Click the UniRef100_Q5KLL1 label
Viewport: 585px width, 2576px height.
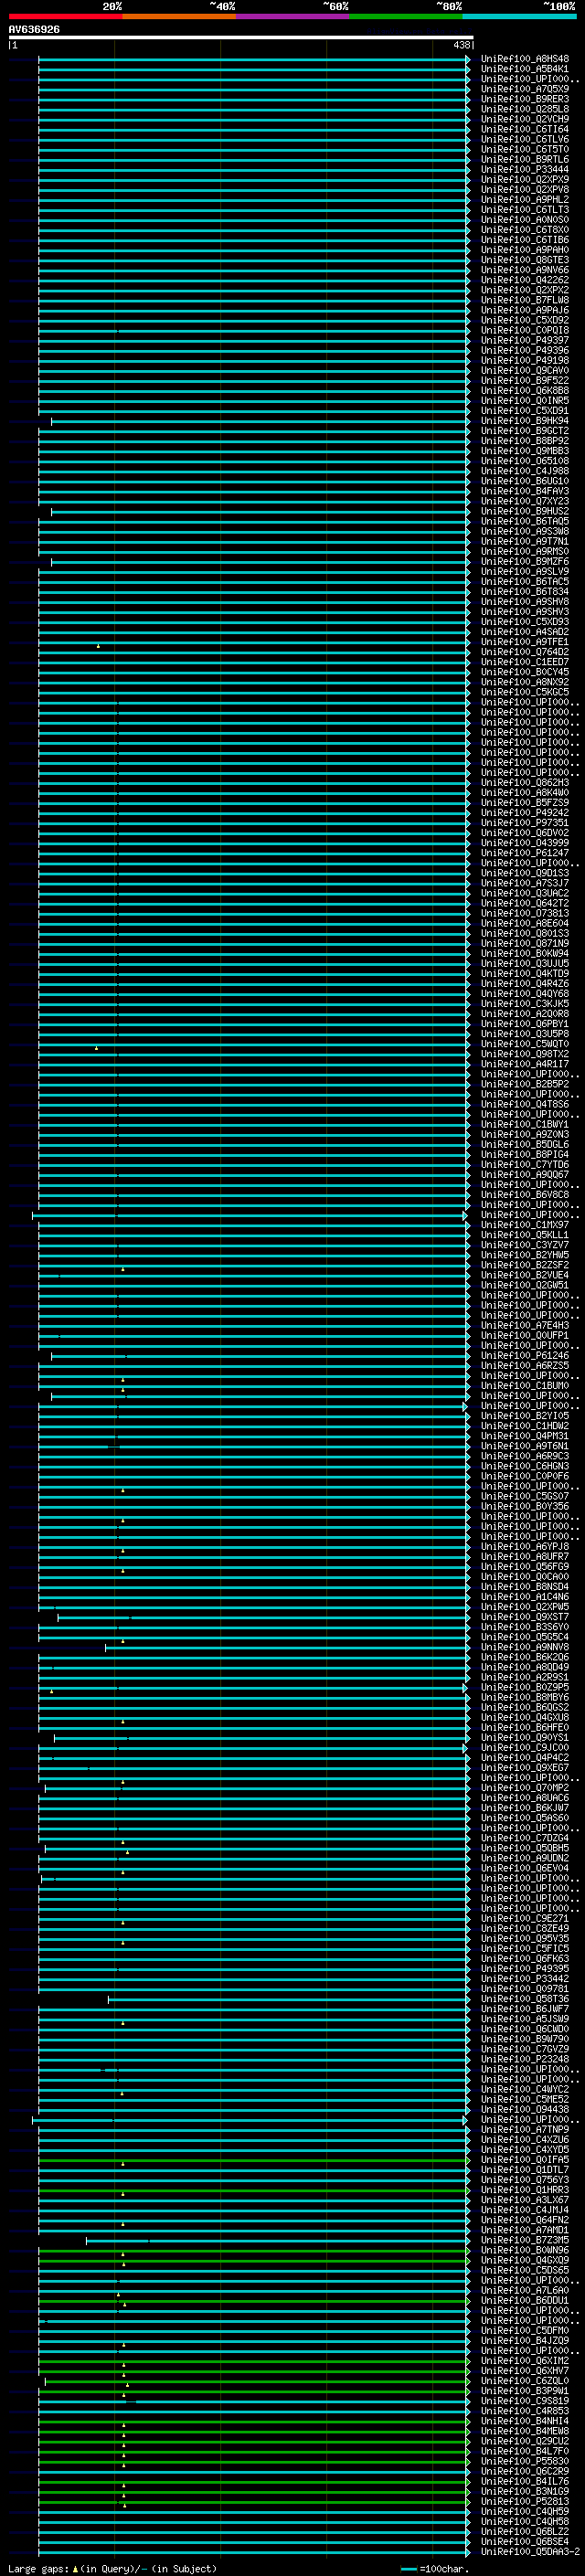525,1235
